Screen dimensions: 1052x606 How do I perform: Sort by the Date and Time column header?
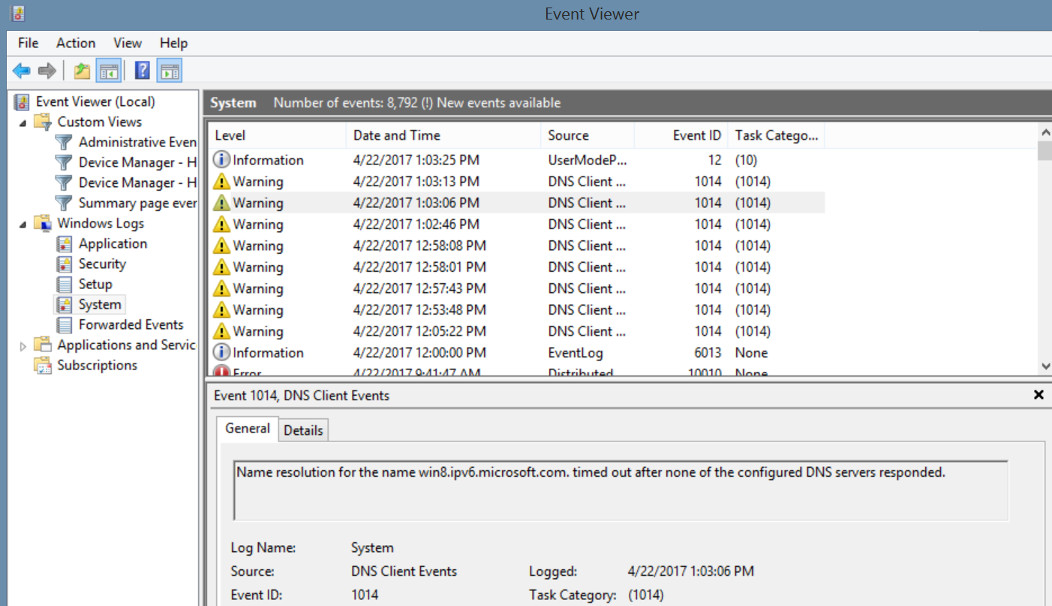443,136
